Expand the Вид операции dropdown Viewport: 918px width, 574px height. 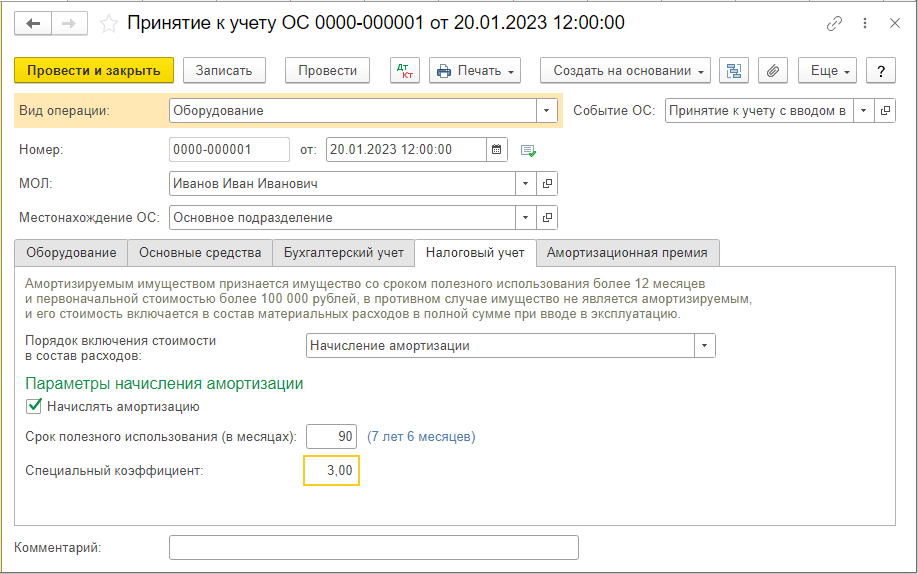click(x=547, y=111)
